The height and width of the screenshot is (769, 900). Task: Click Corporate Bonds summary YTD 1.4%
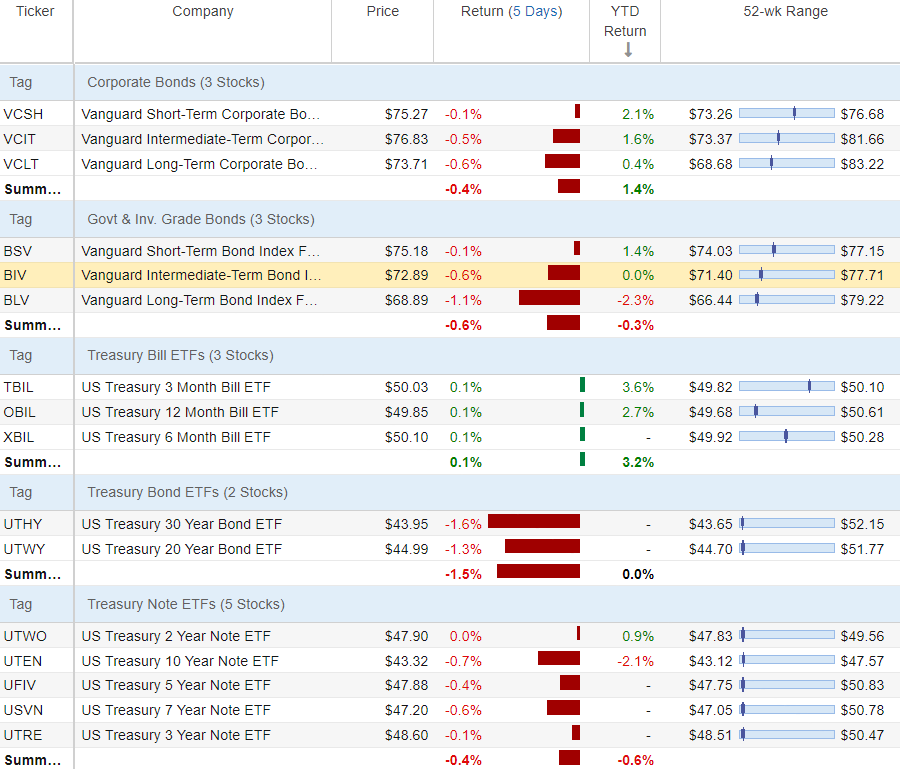[638, 189]
